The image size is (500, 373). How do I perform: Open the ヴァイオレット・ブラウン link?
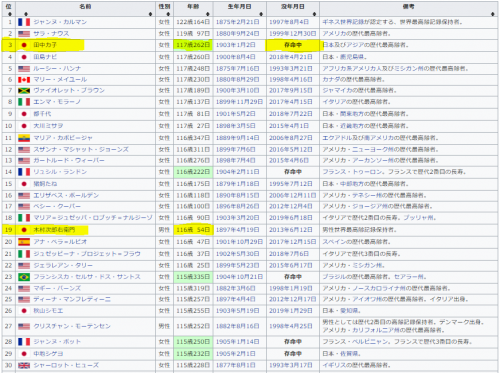pyautogui.click(x=69, y=91)
